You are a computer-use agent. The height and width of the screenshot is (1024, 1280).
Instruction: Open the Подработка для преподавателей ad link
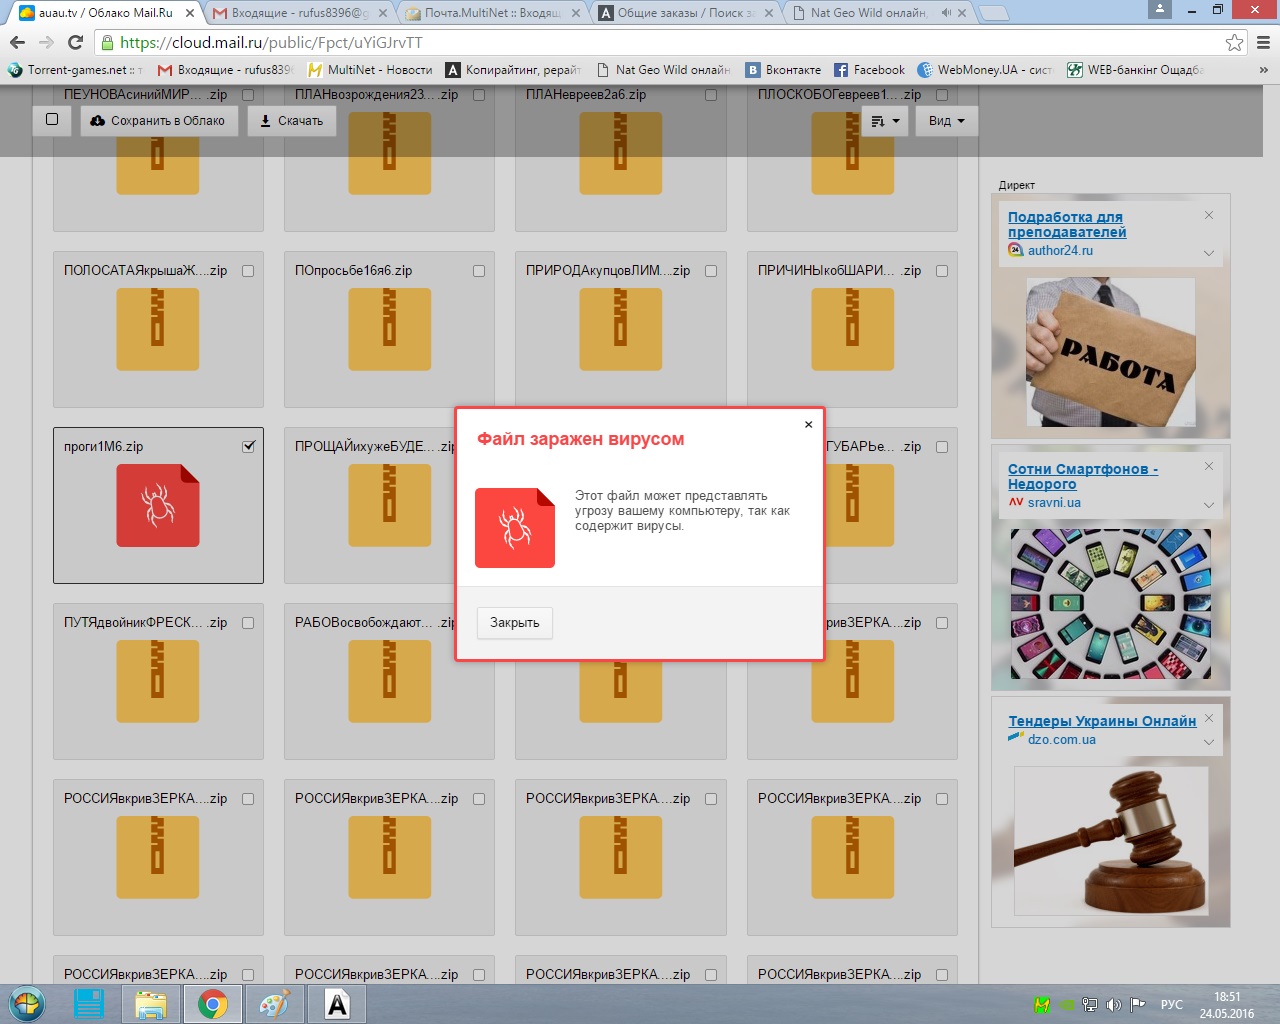[1067, 224]
